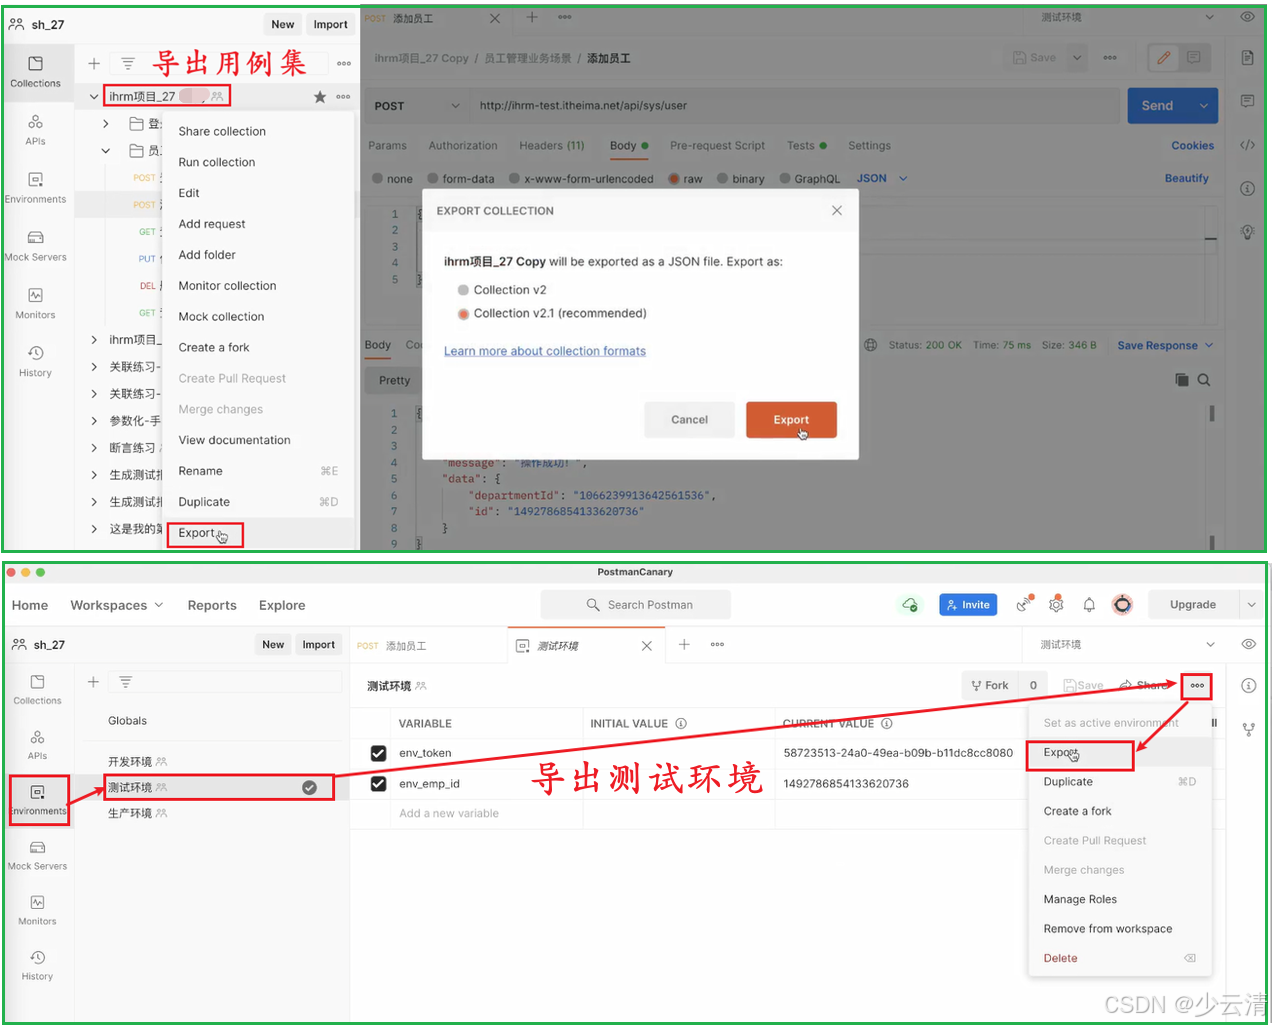The image size is (1272, 1026).
Task: Open notifications bell in PostmanCanary header
Action: [1089, 604]
